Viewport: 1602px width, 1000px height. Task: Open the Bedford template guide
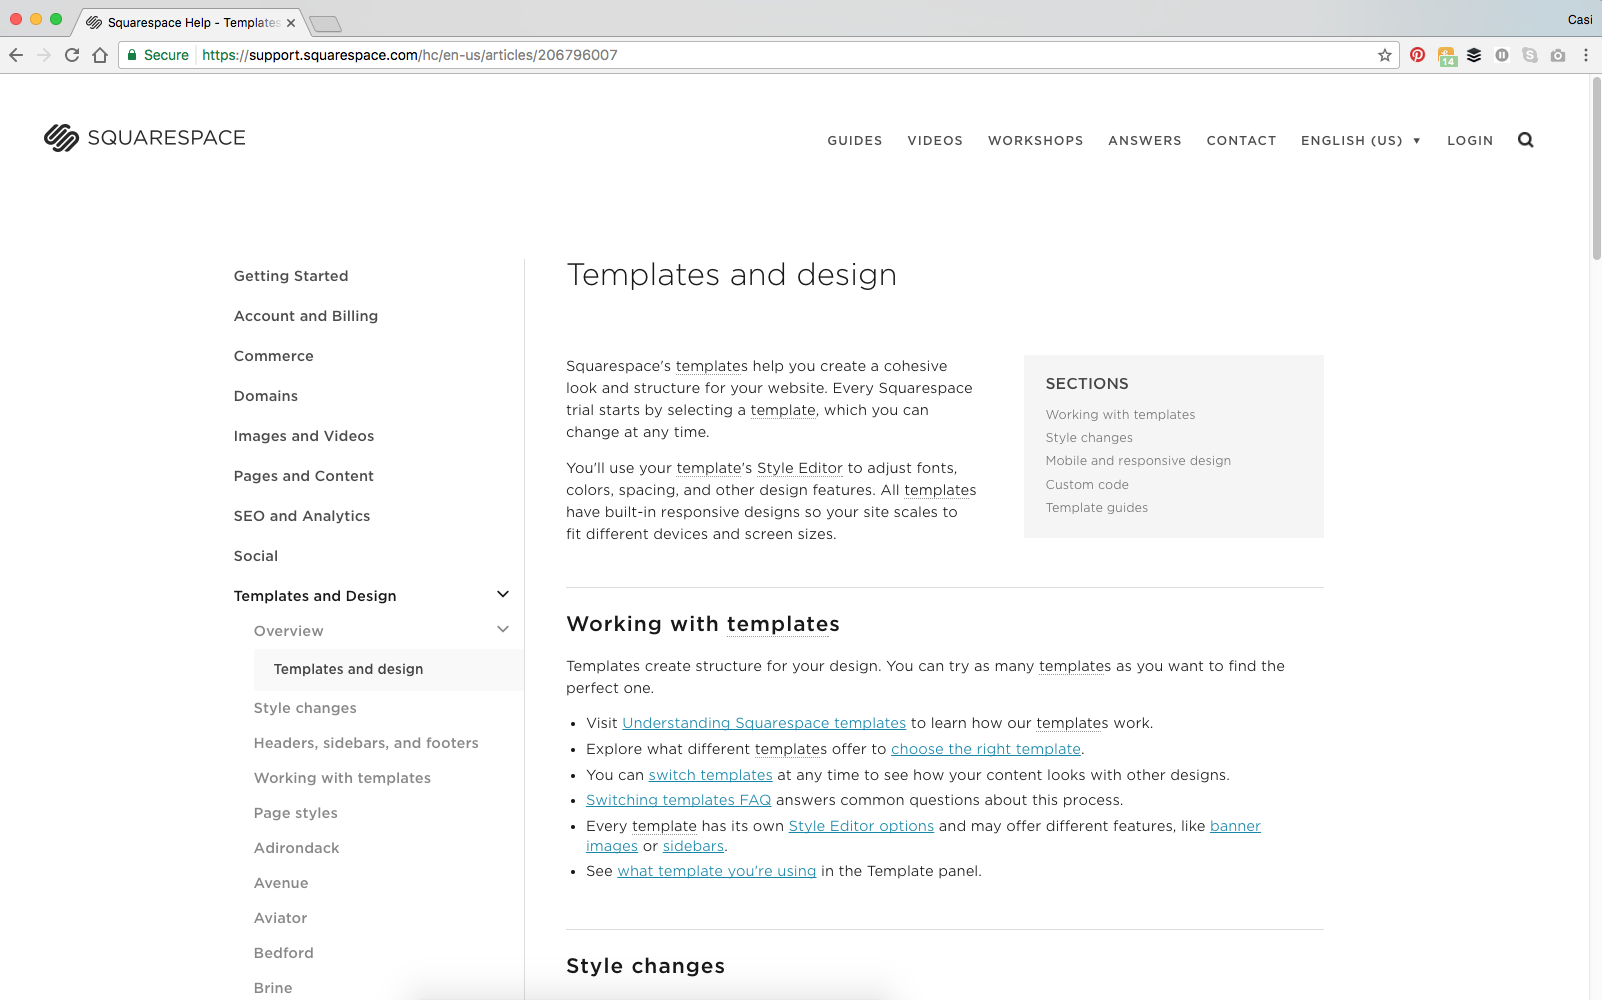[284, 953]
